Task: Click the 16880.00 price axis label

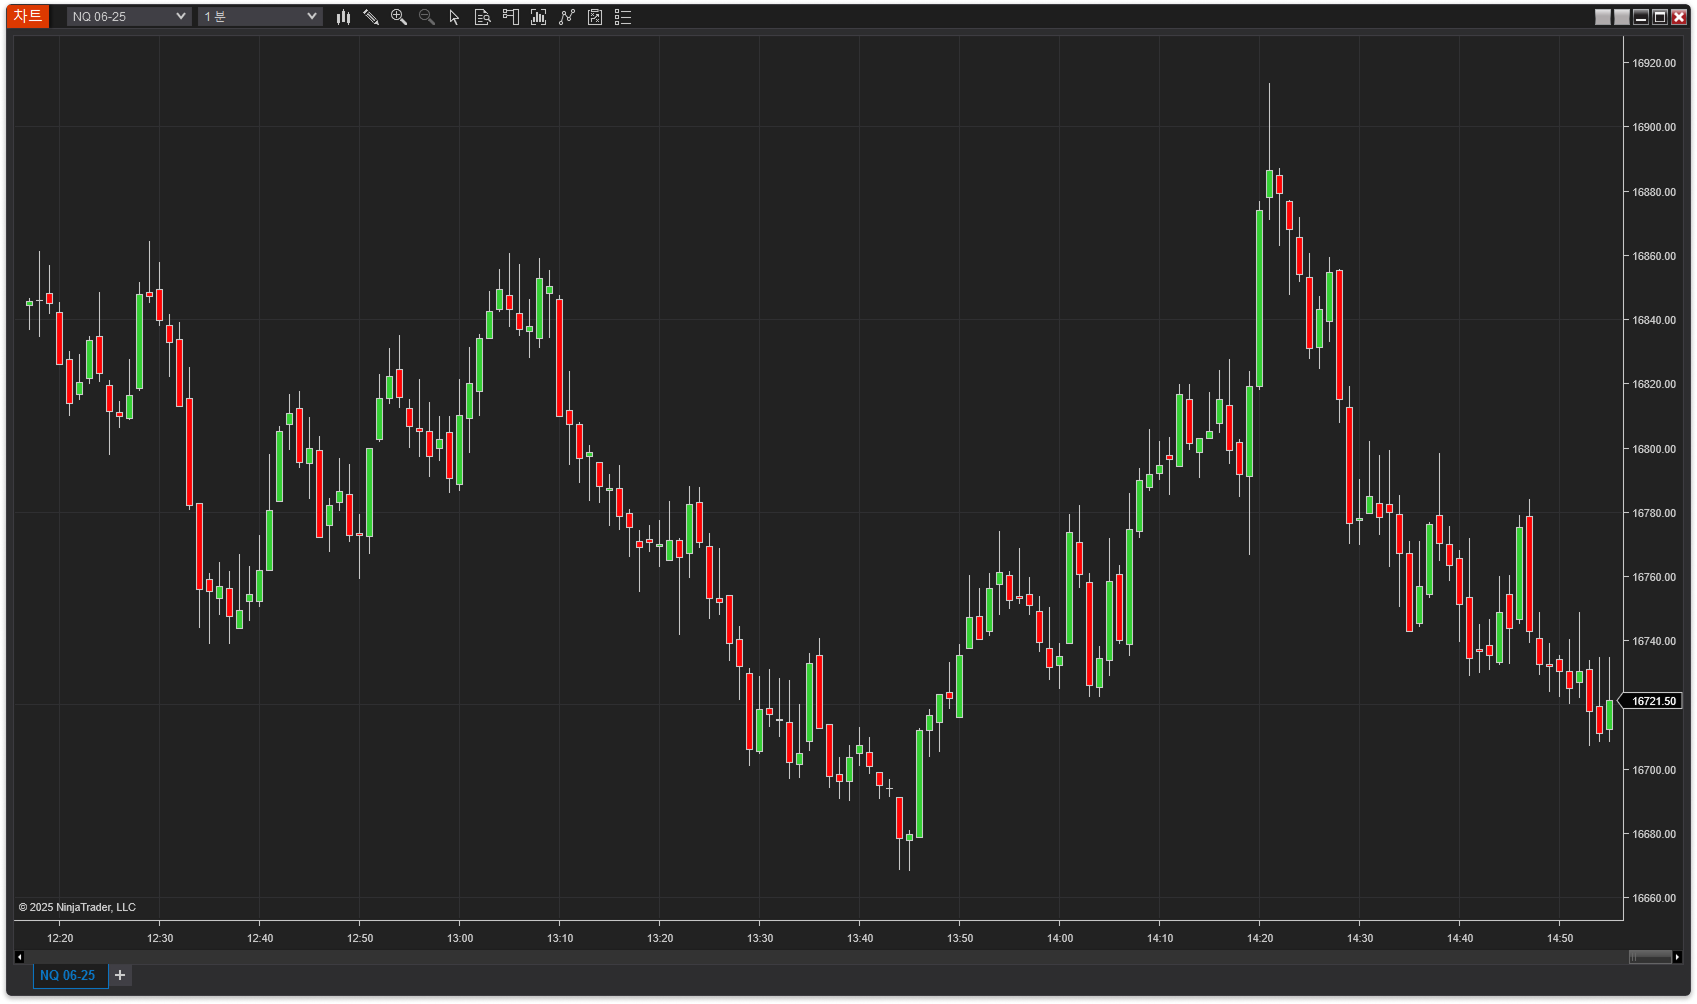Action: click(1654, 192)
